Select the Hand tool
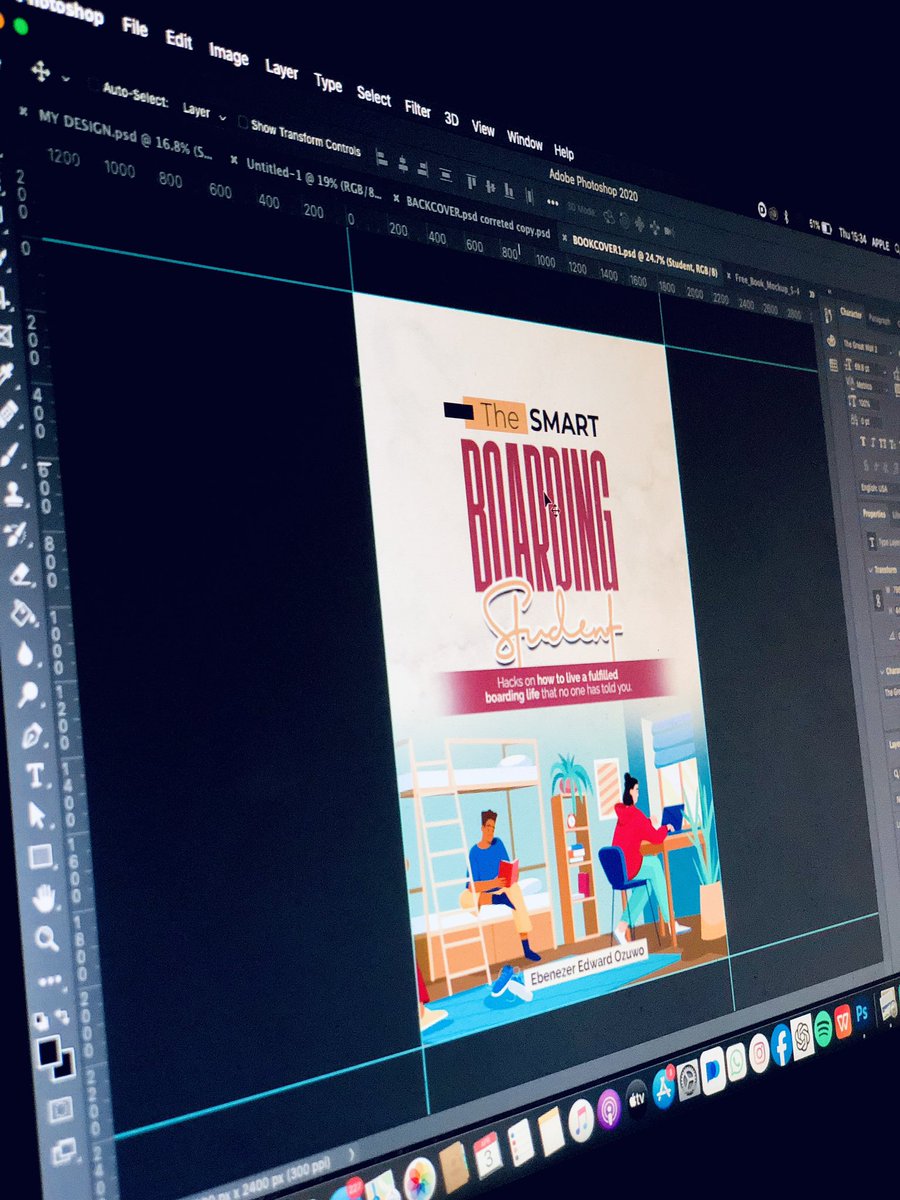The image size is (900, 1200). [x=43, y=897]
